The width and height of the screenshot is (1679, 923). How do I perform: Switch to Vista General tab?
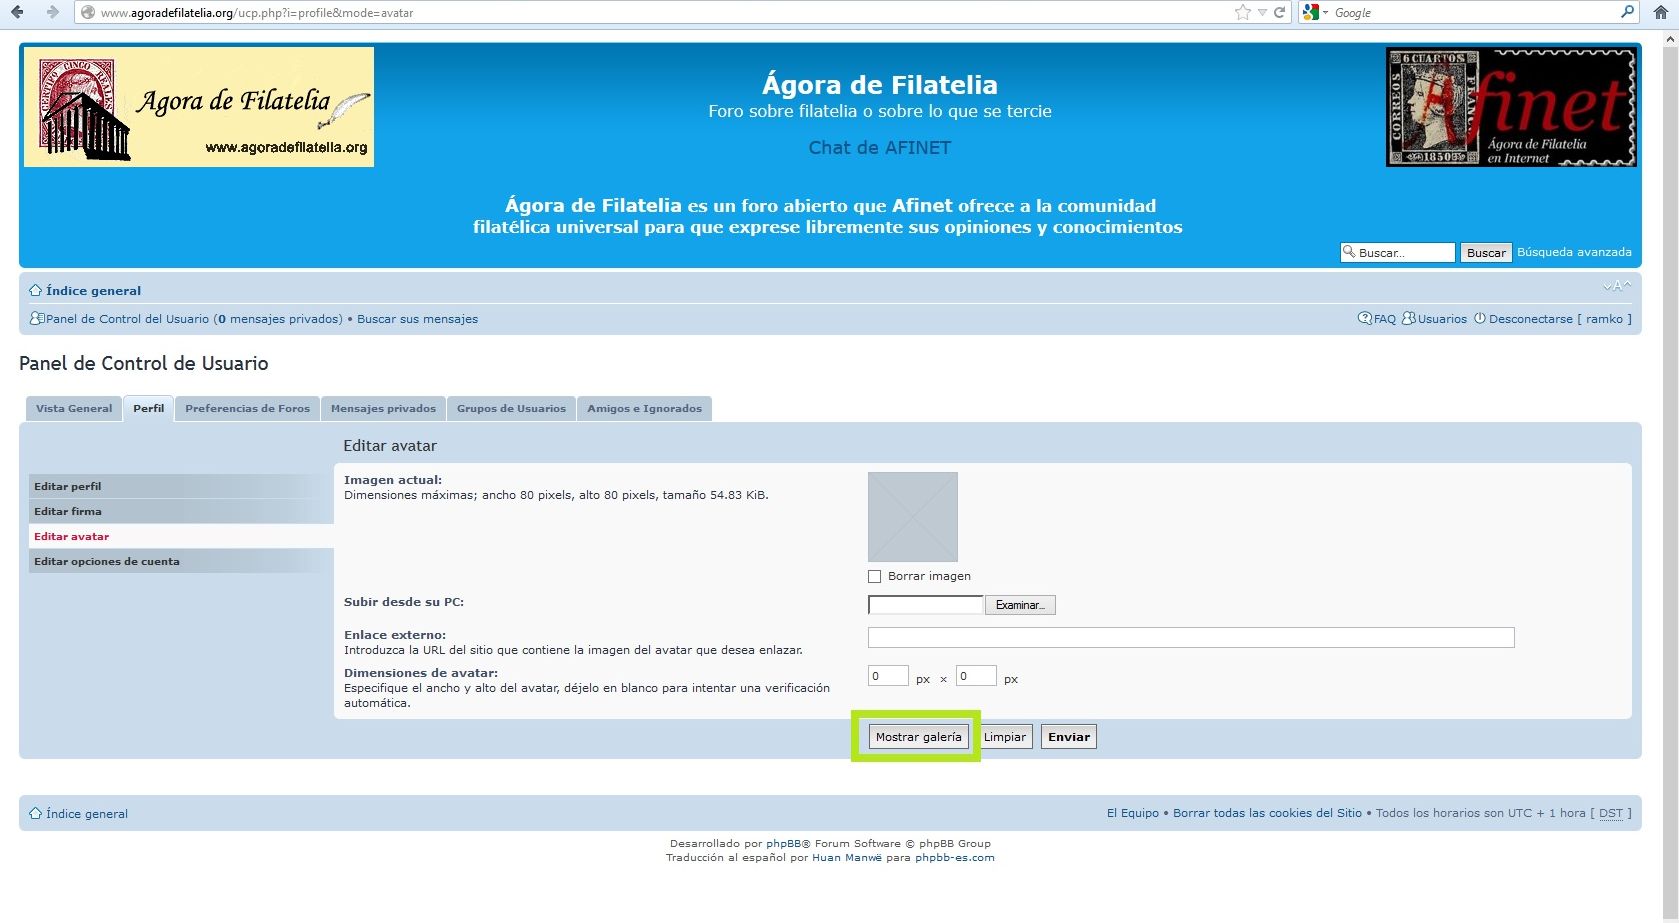pyautogui.click(x=74, y=408)
